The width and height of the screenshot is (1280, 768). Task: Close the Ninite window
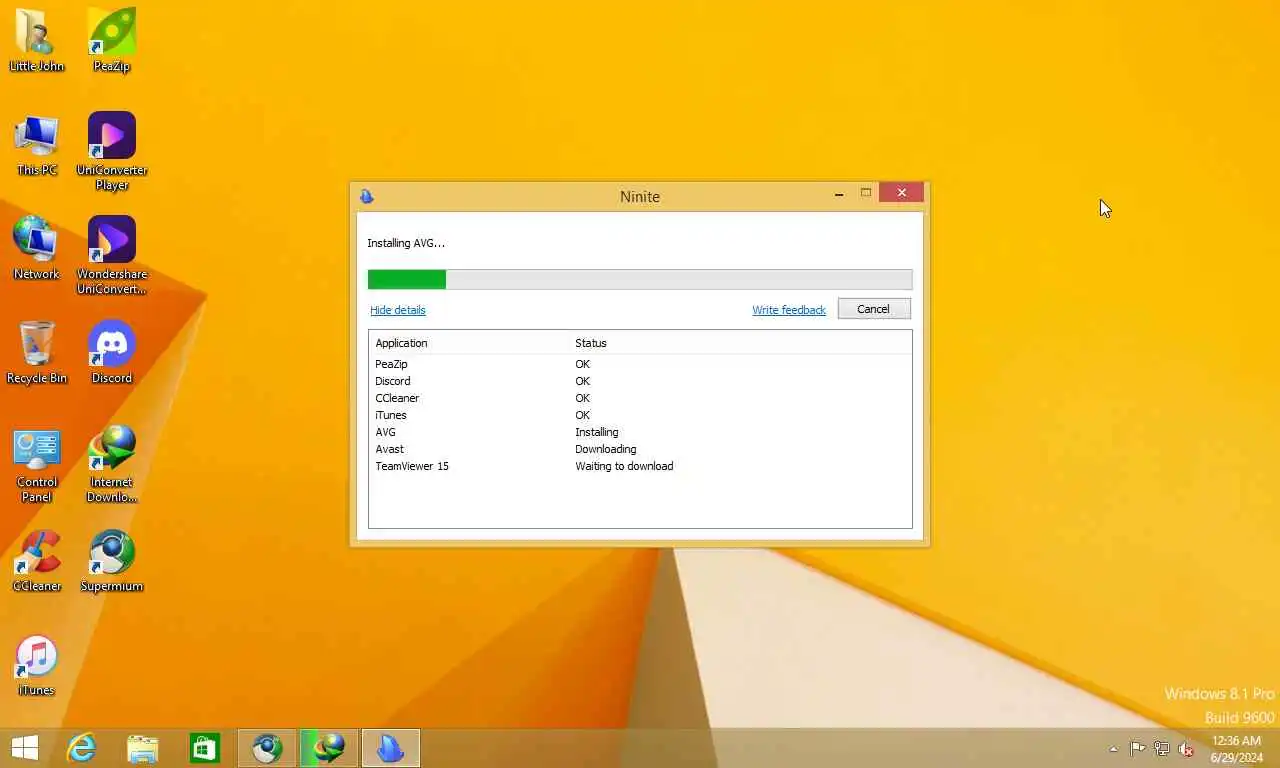point(902,193)
